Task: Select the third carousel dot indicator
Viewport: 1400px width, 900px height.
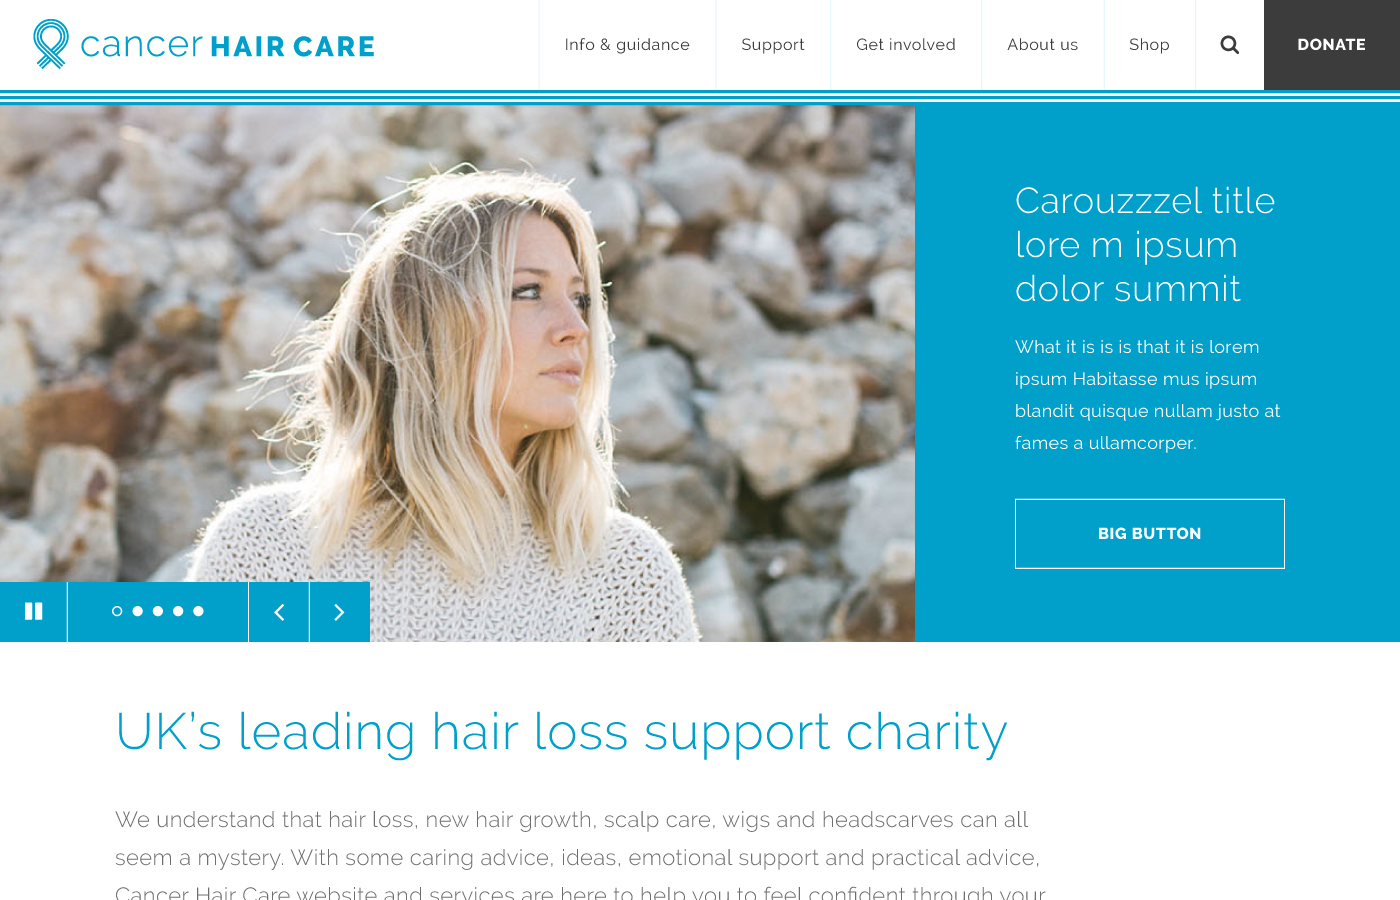Action: coord(158,611)
